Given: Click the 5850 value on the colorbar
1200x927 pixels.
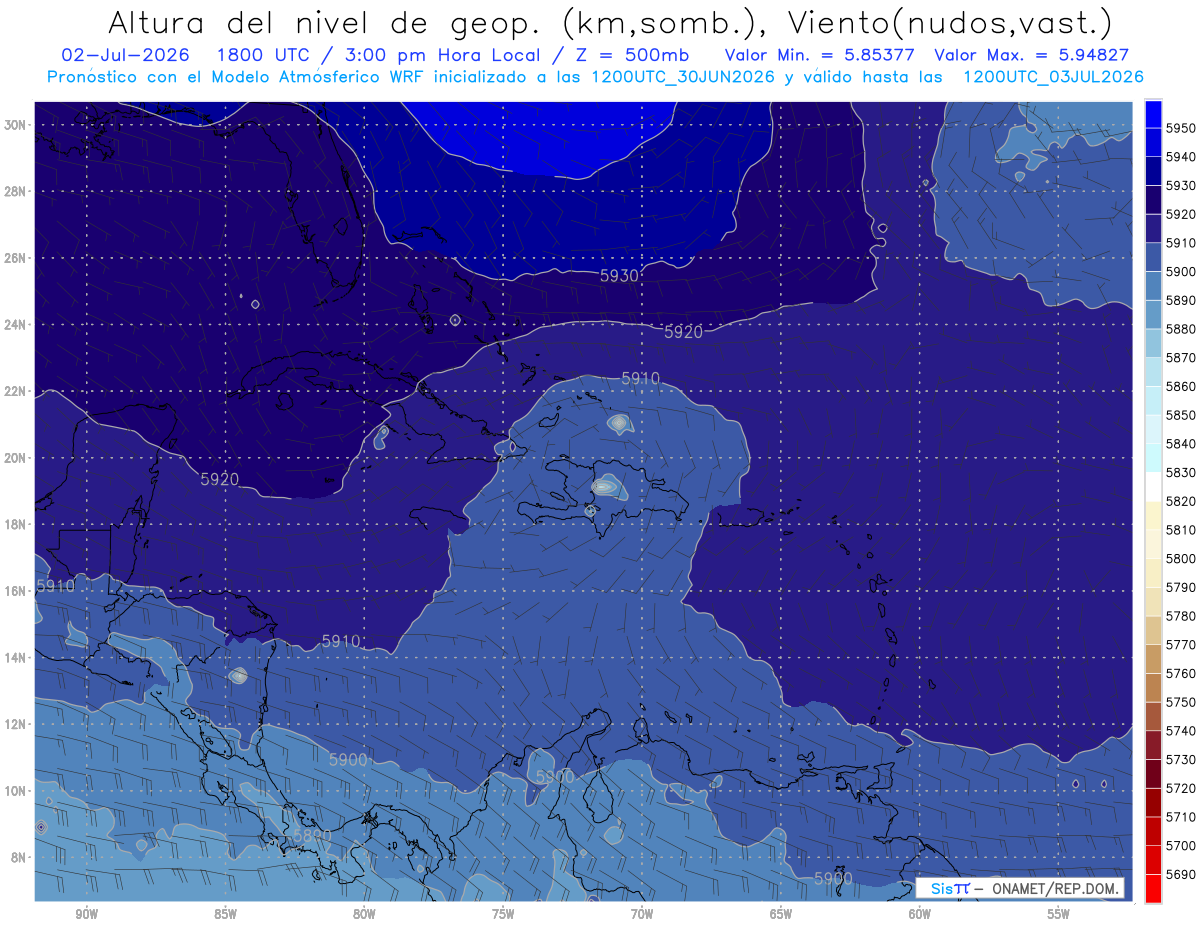Looking at the screenshot, I should click(1180, 415).
